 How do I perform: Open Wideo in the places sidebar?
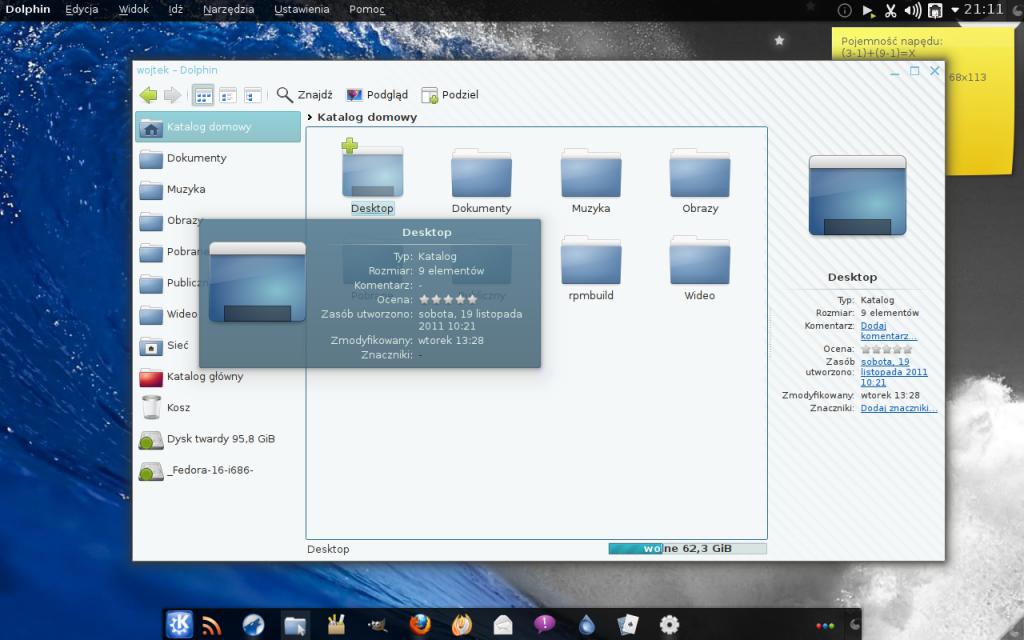tap(170, 314)
